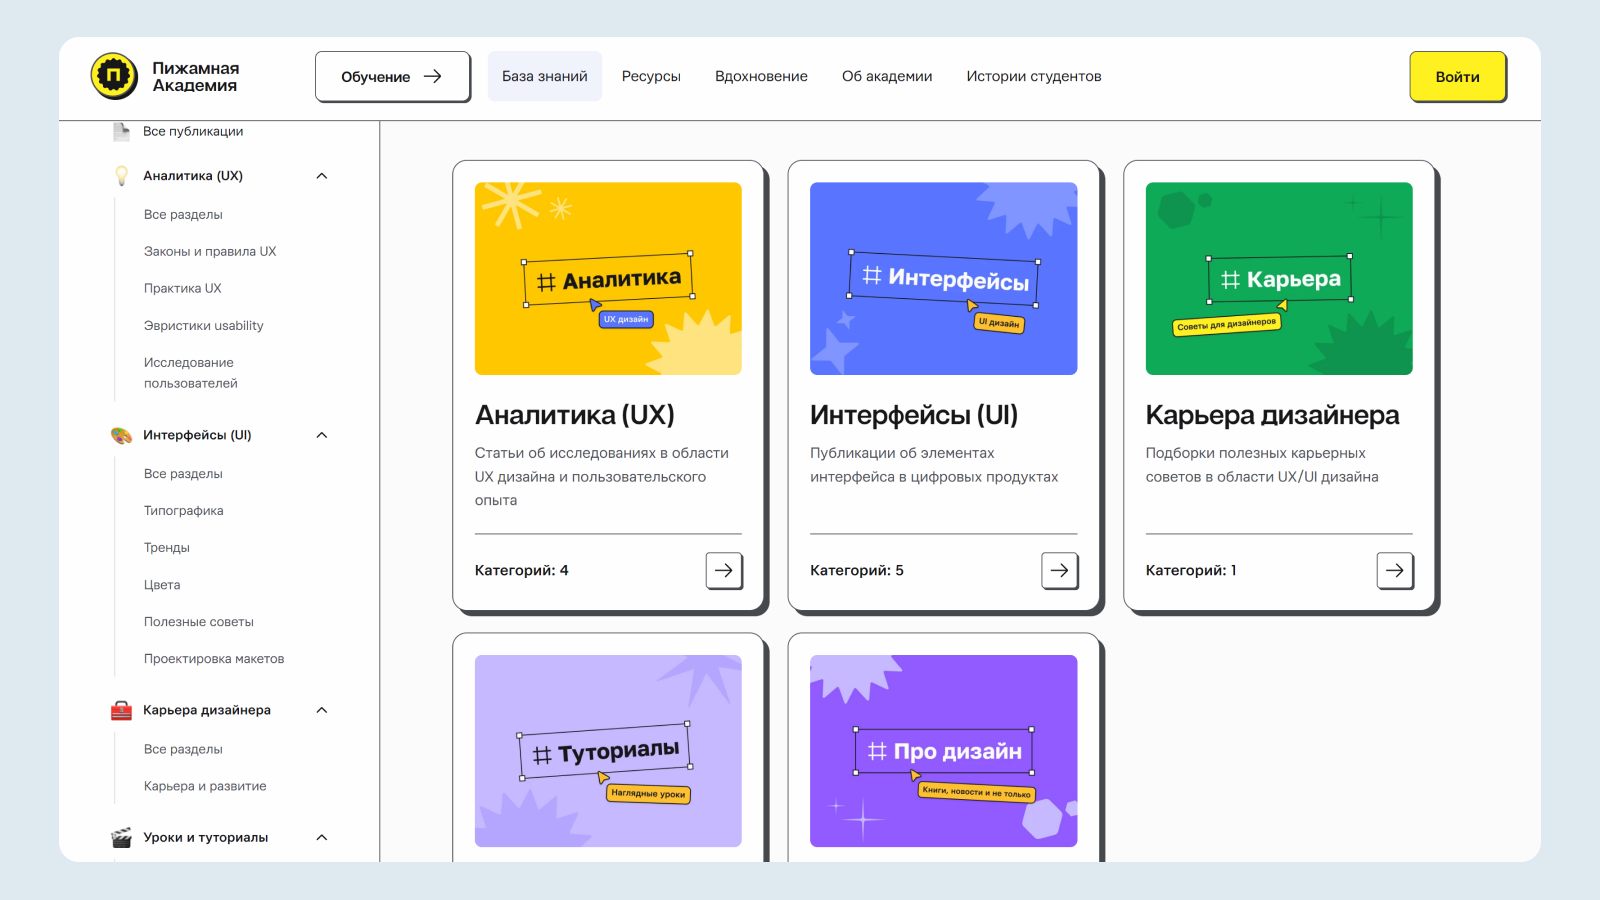Click the Войти button
The width and height of the screenshot is (1600, 900).
[1457, 76]
